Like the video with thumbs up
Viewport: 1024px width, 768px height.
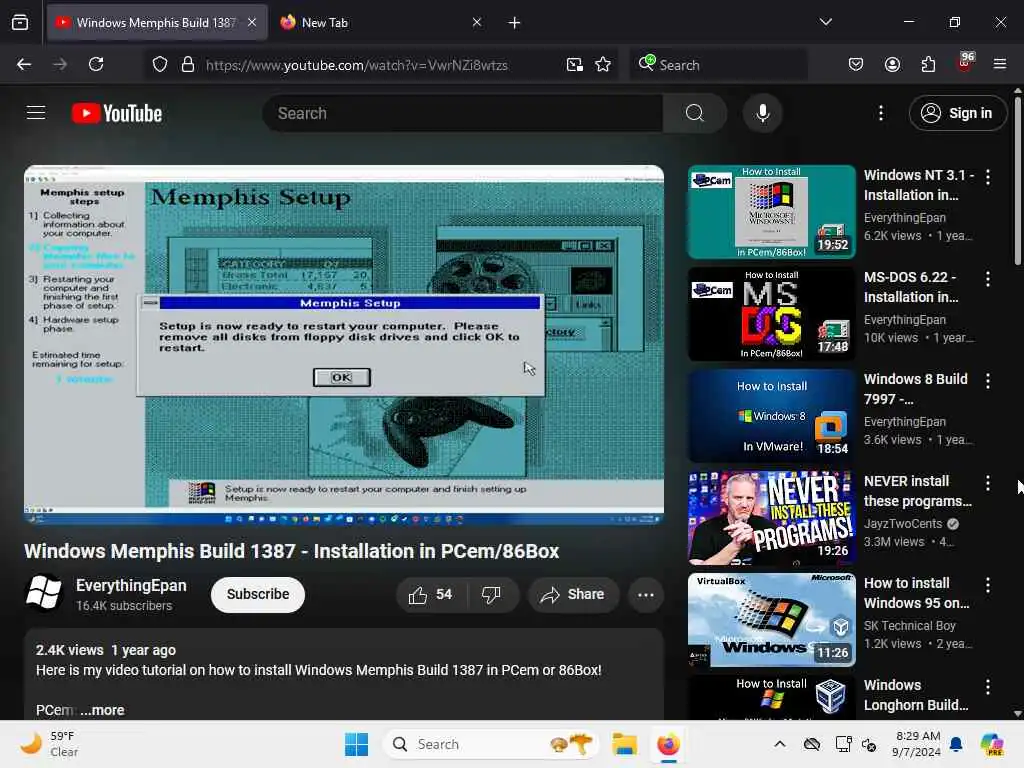[x=431, y=594]
